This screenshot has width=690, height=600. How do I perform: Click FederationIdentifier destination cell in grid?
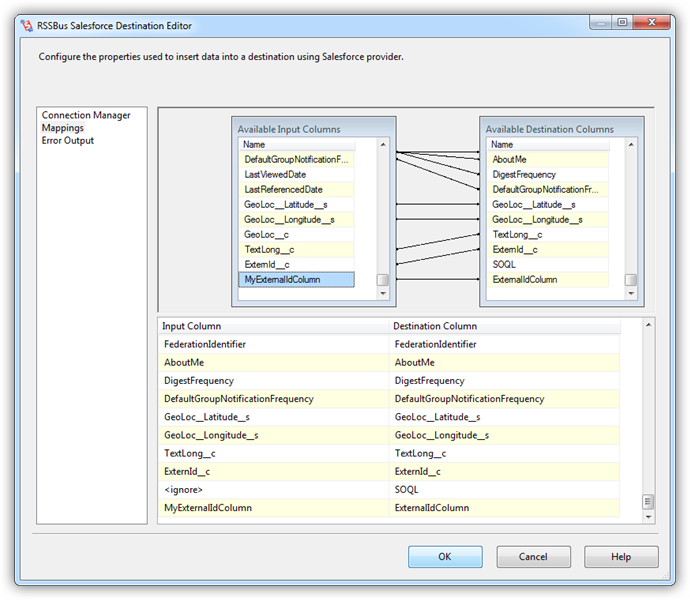click(x=505, y=344)
